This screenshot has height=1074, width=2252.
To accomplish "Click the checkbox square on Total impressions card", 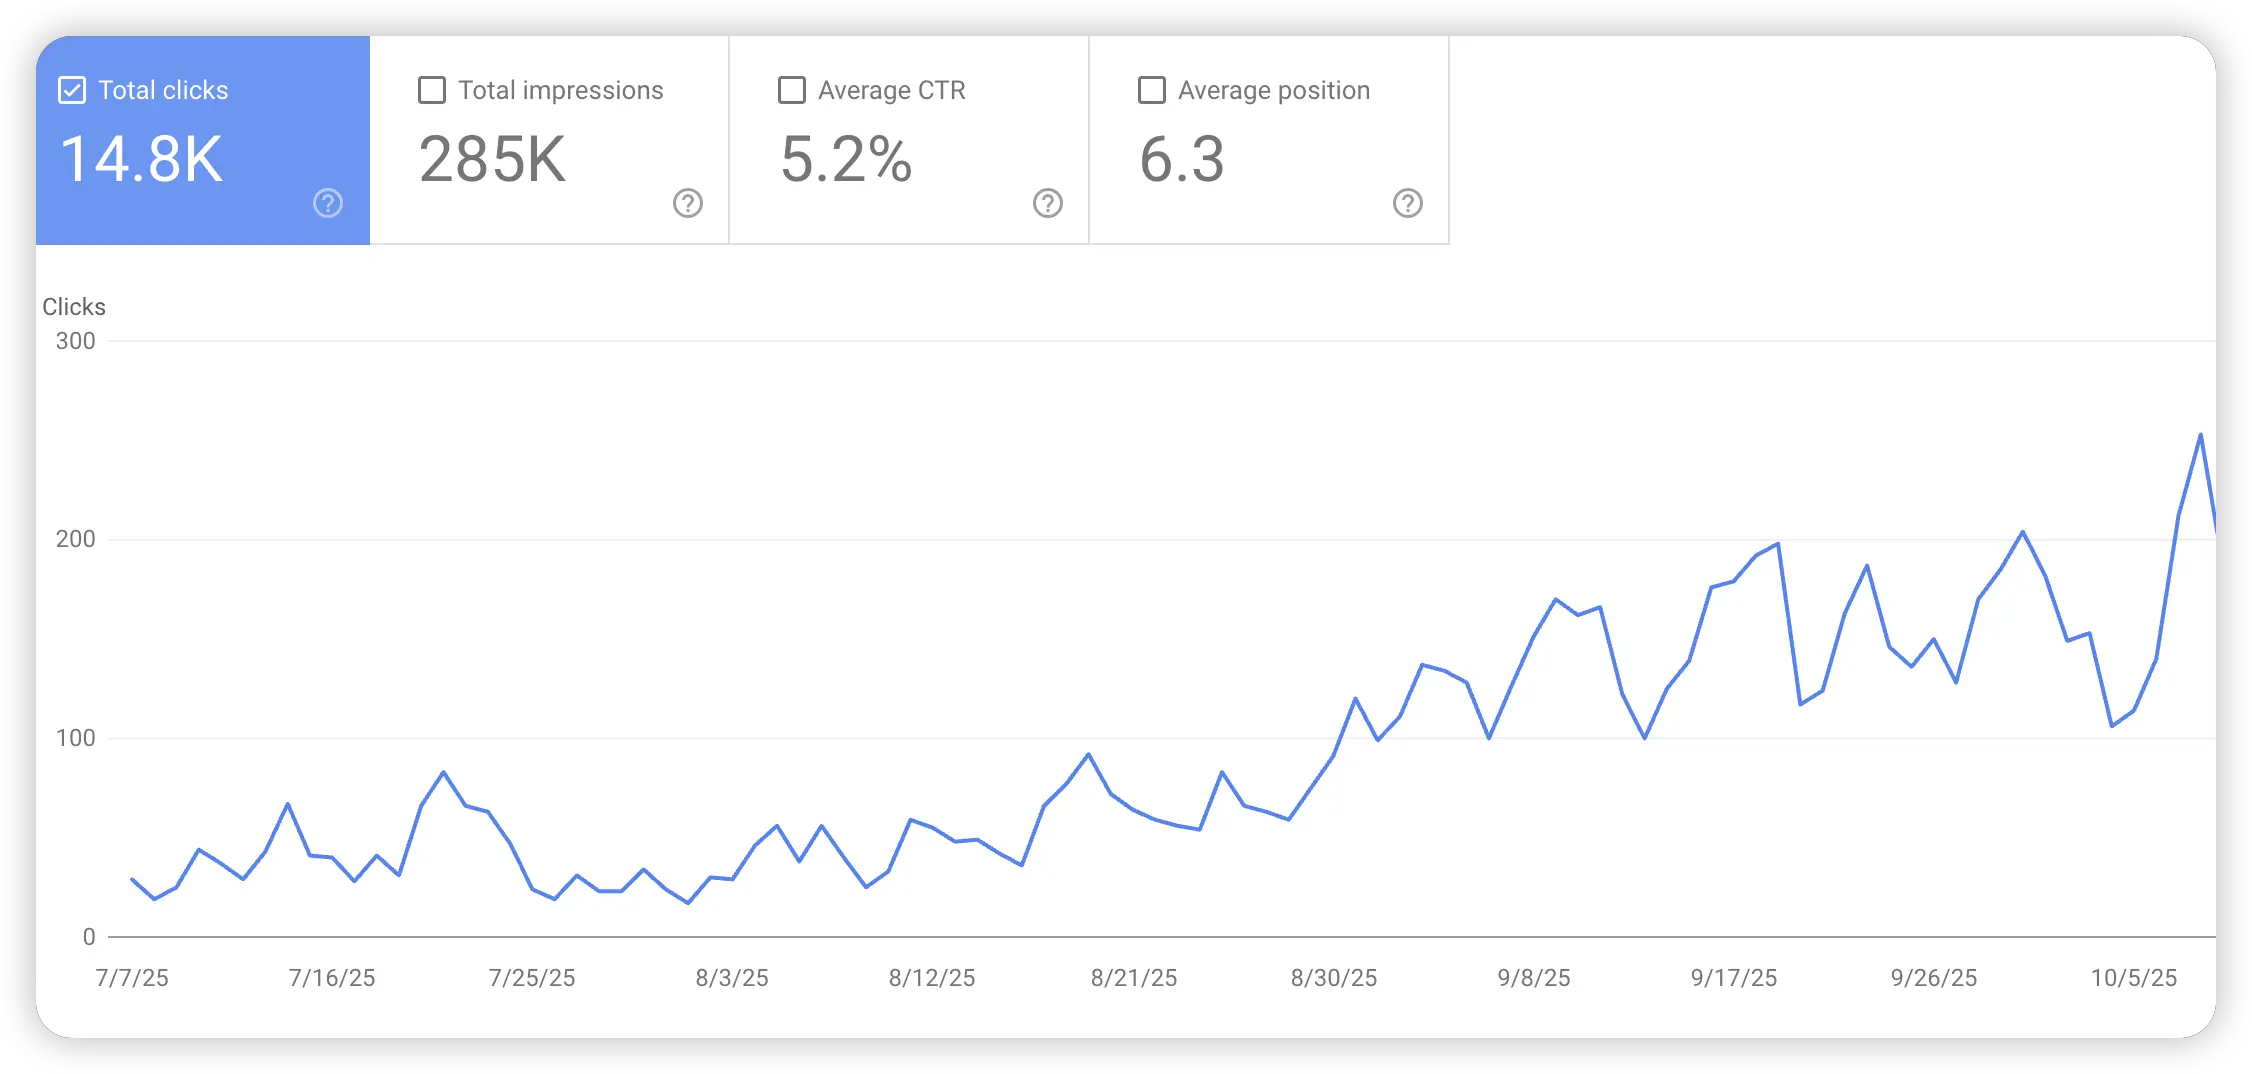I will 431,90.
